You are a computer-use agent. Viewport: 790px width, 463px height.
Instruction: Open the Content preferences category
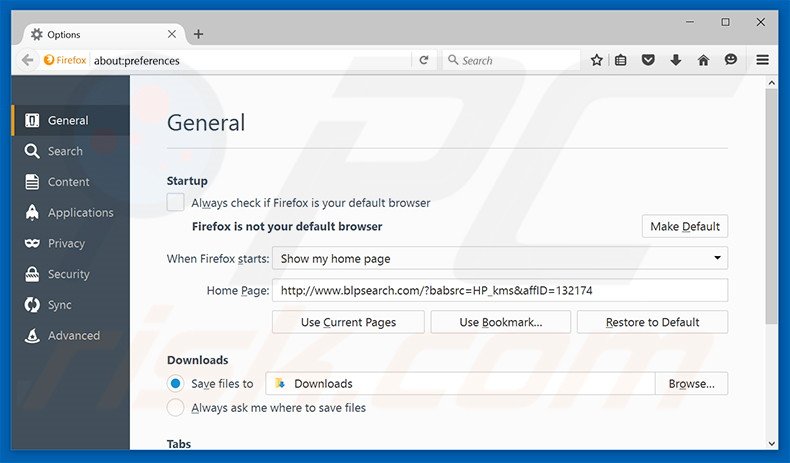click(71, 182)
